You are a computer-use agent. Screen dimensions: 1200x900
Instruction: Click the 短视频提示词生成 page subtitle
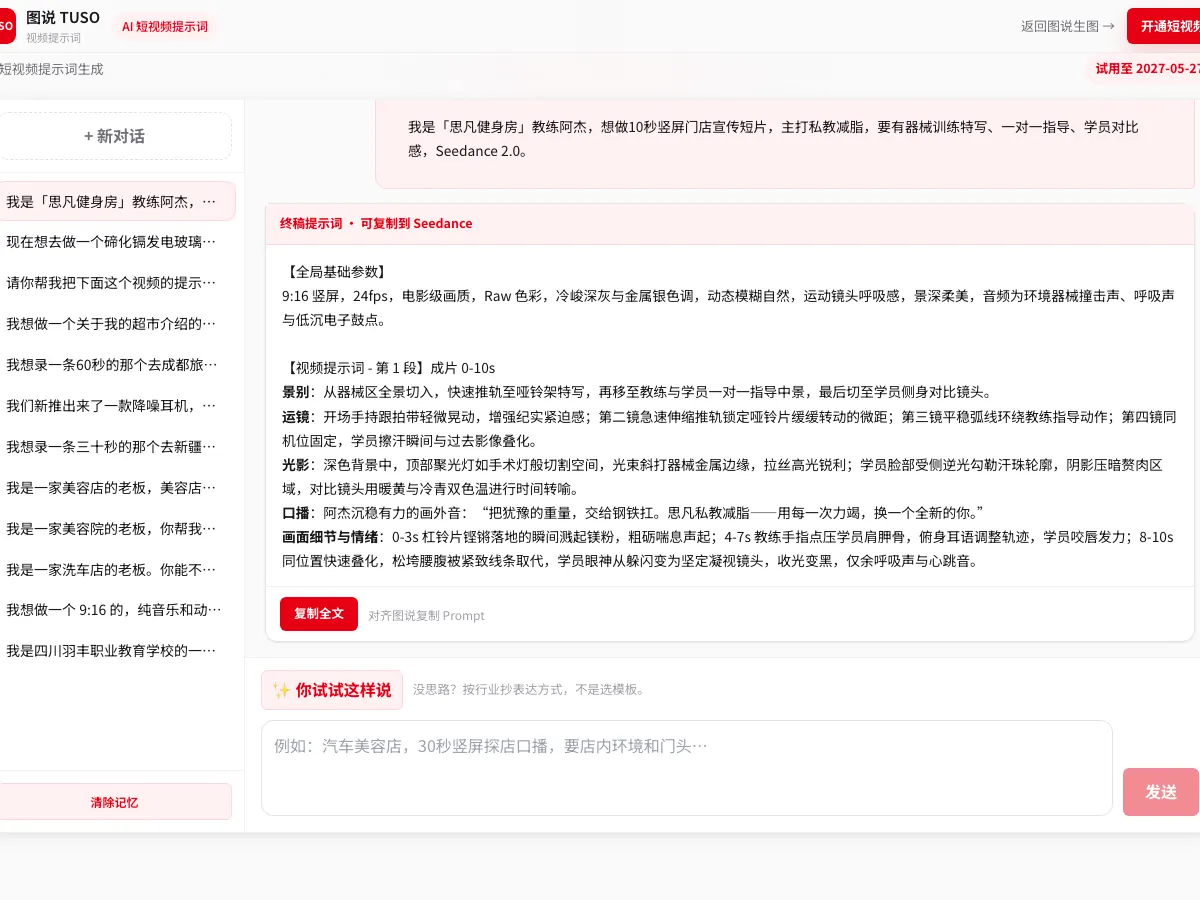tap(50, 69)
